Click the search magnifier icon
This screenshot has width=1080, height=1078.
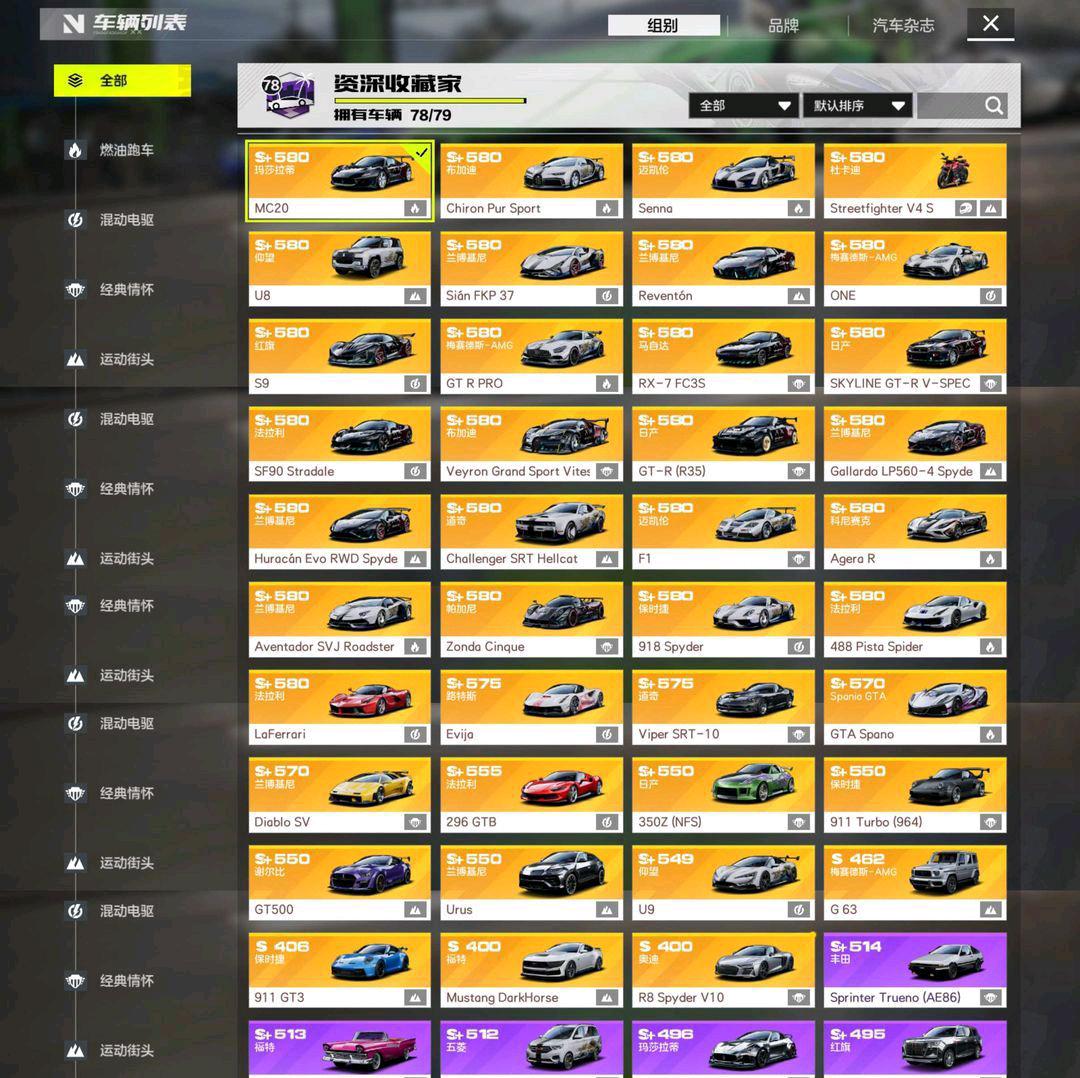(x=993, y=105)
